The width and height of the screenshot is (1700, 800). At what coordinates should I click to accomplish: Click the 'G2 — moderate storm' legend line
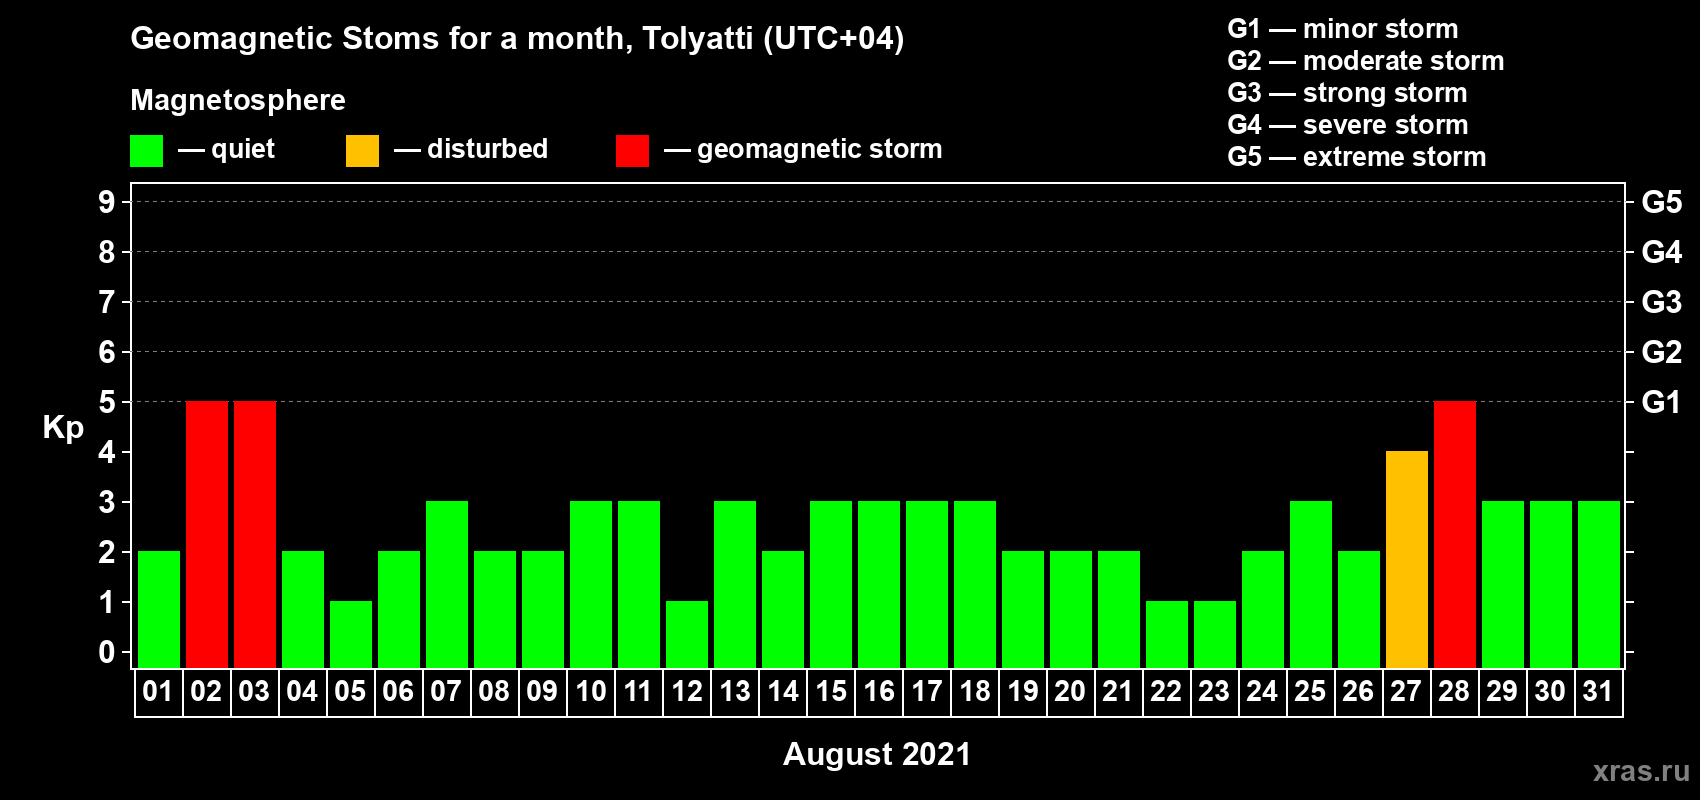(x=1366, y=61)
